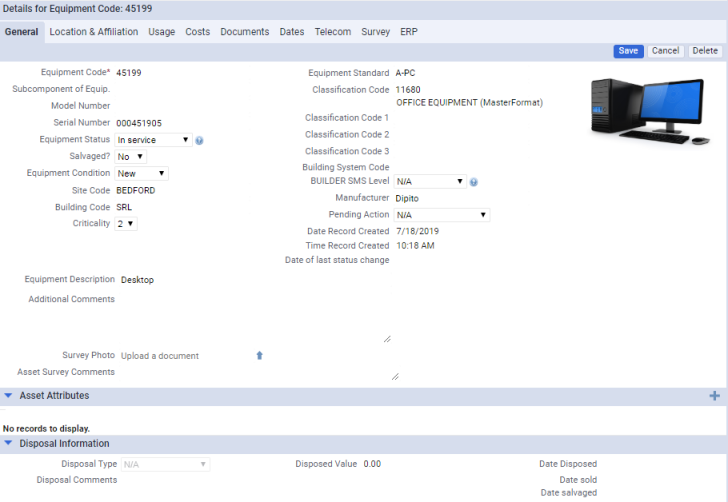Open the Salvaged? dropdown

point(131,157)
